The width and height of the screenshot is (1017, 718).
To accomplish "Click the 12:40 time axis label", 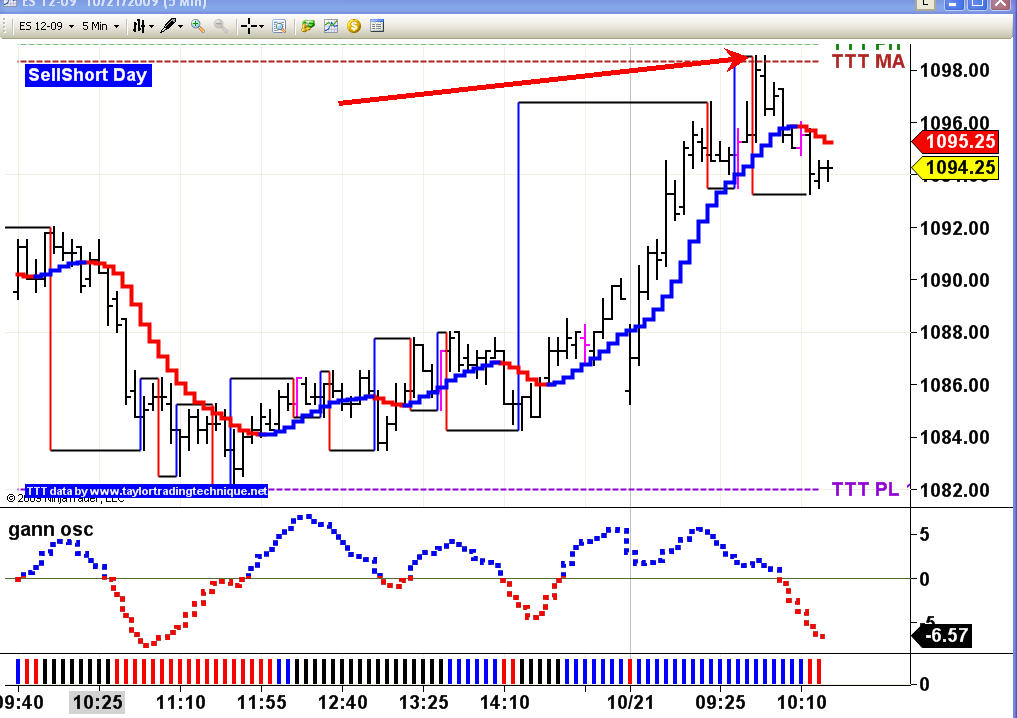I will pos(343,702).
